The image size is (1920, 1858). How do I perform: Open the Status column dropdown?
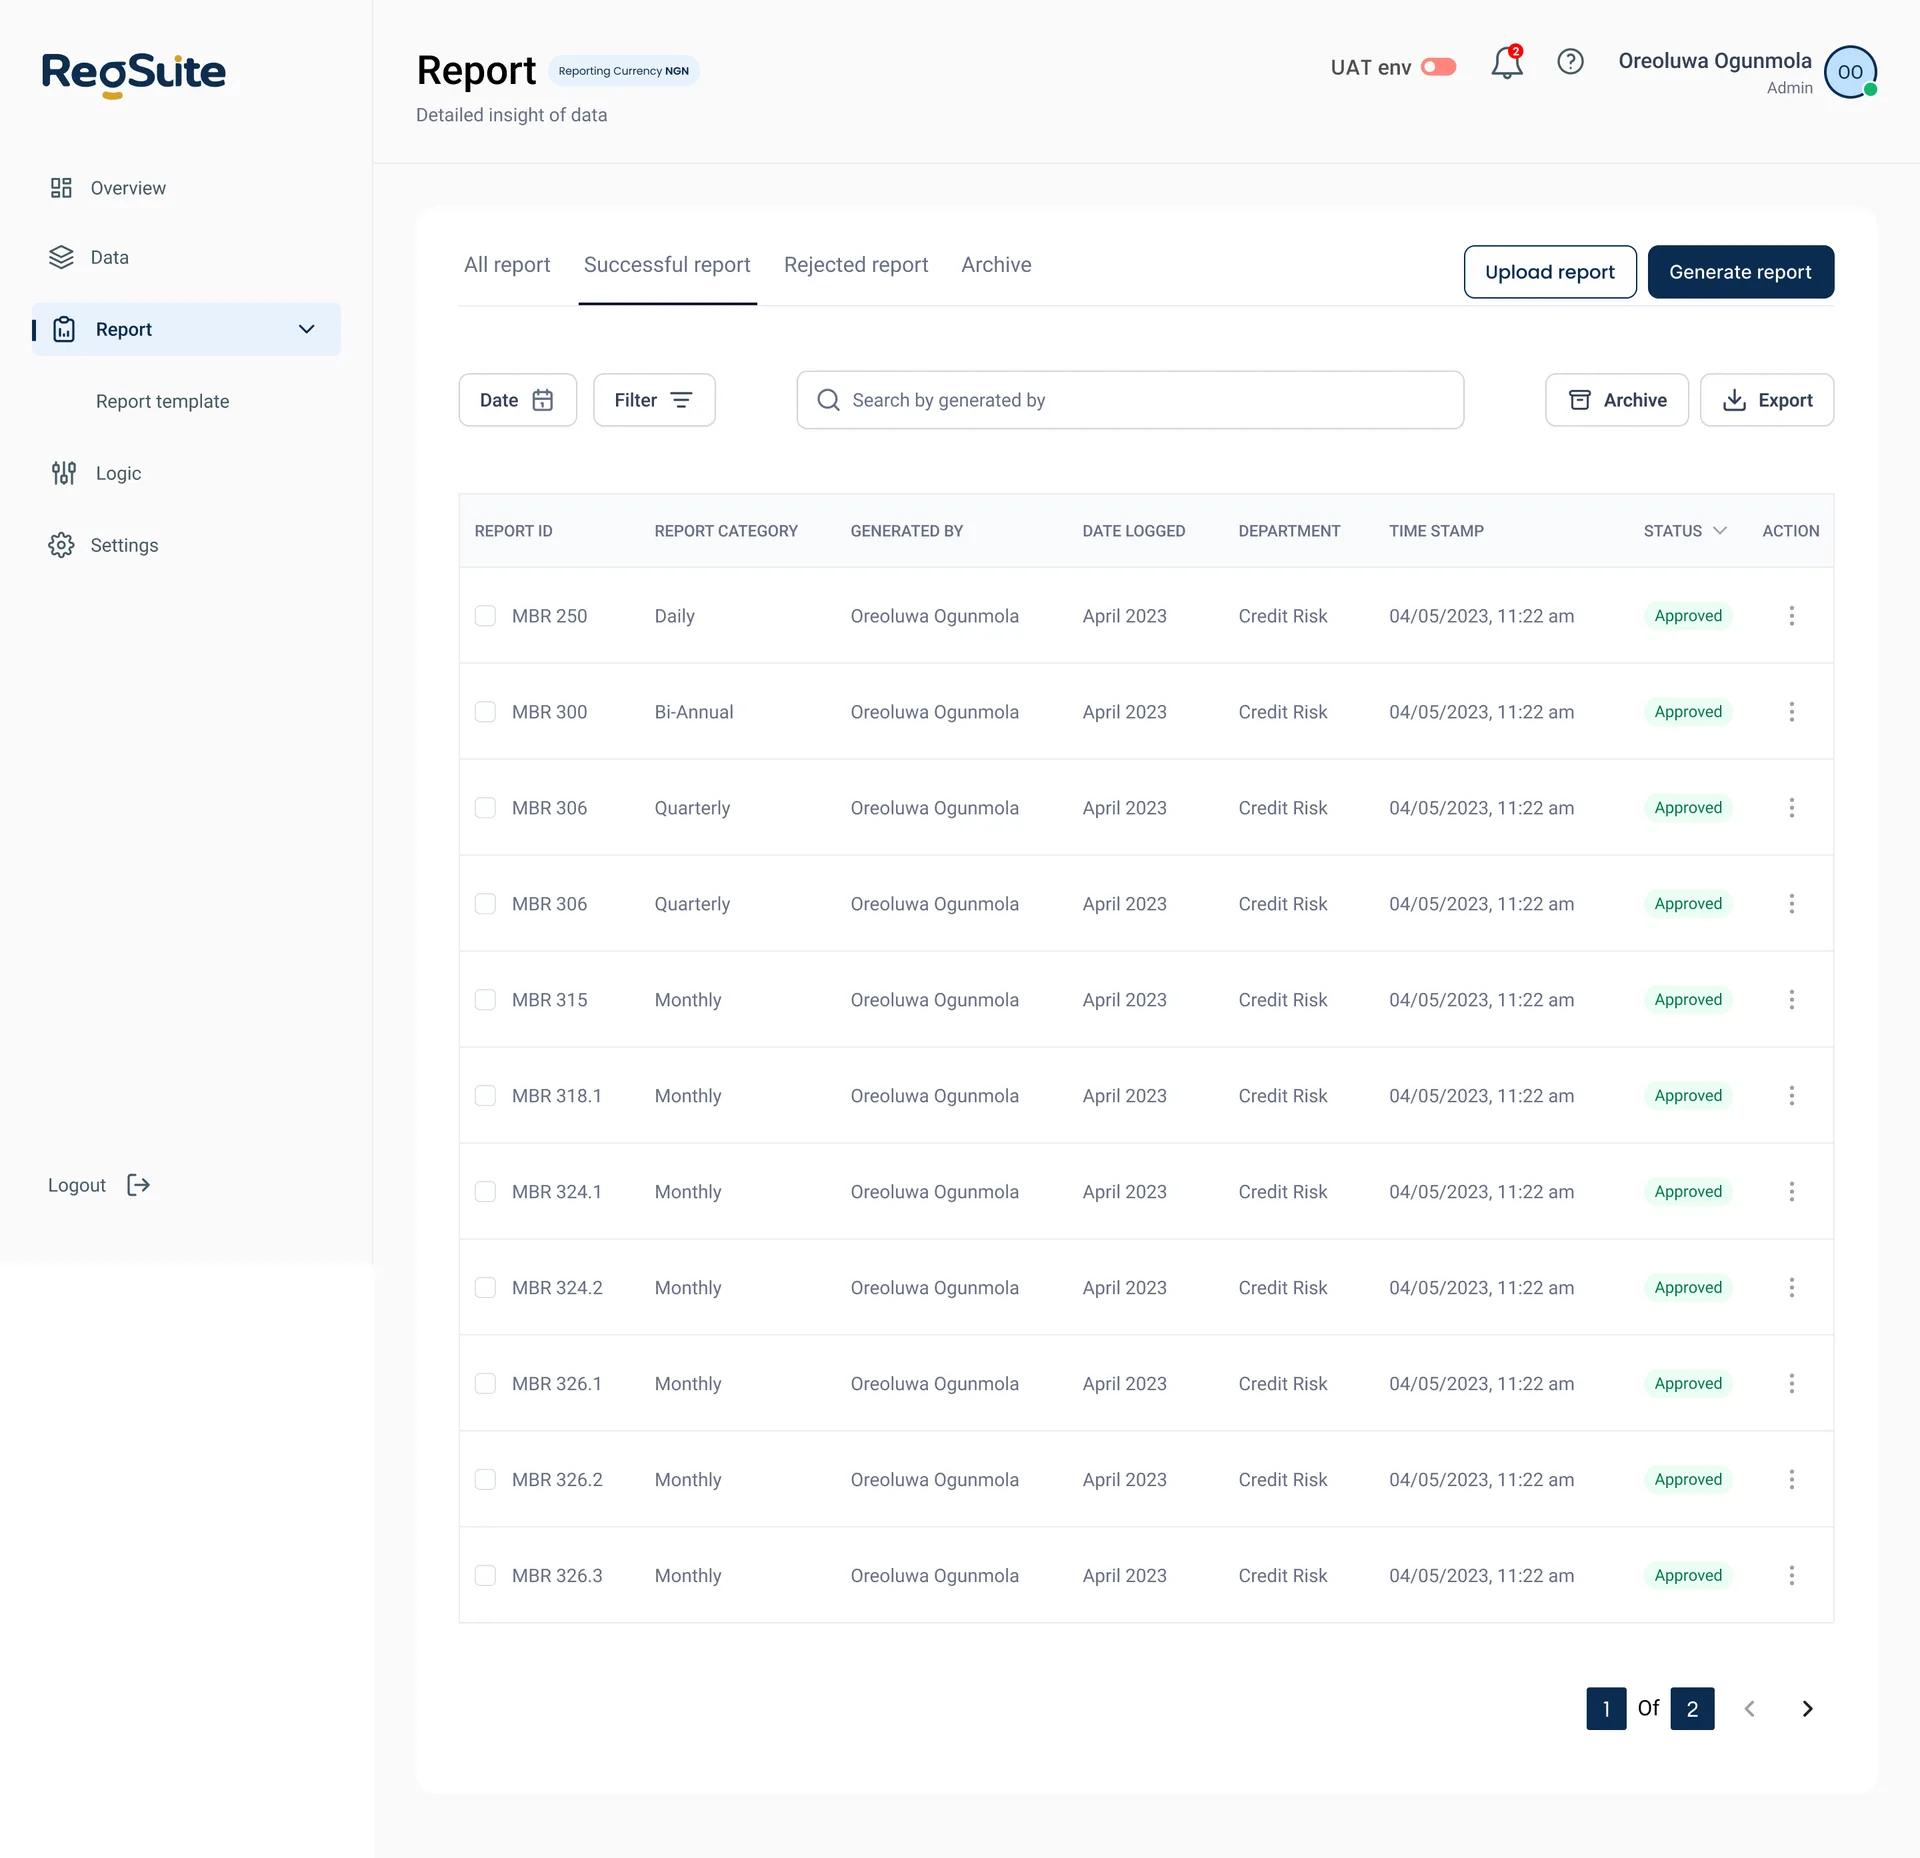[1719, 531]
